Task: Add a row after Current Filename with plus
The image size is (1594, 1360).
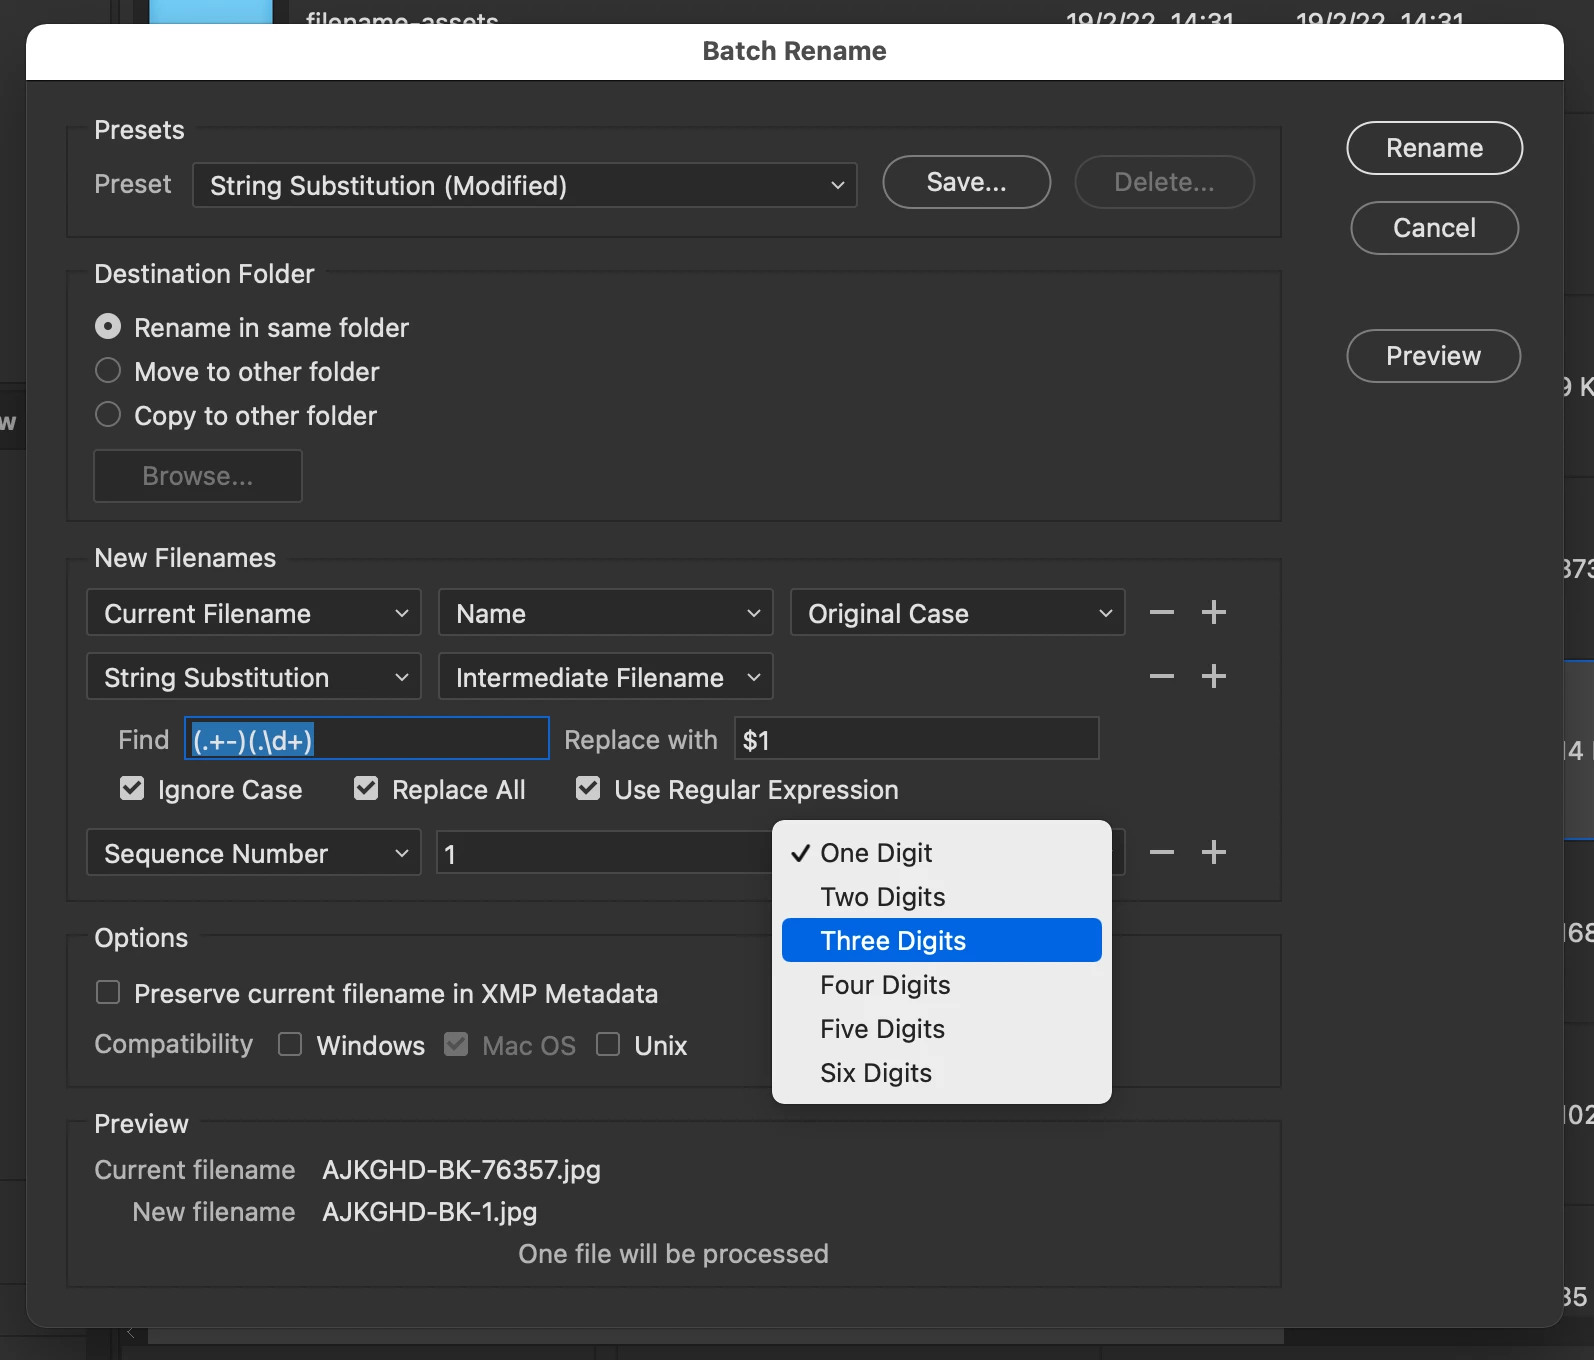Action: pyautogui.click(x=1213, y=612)
